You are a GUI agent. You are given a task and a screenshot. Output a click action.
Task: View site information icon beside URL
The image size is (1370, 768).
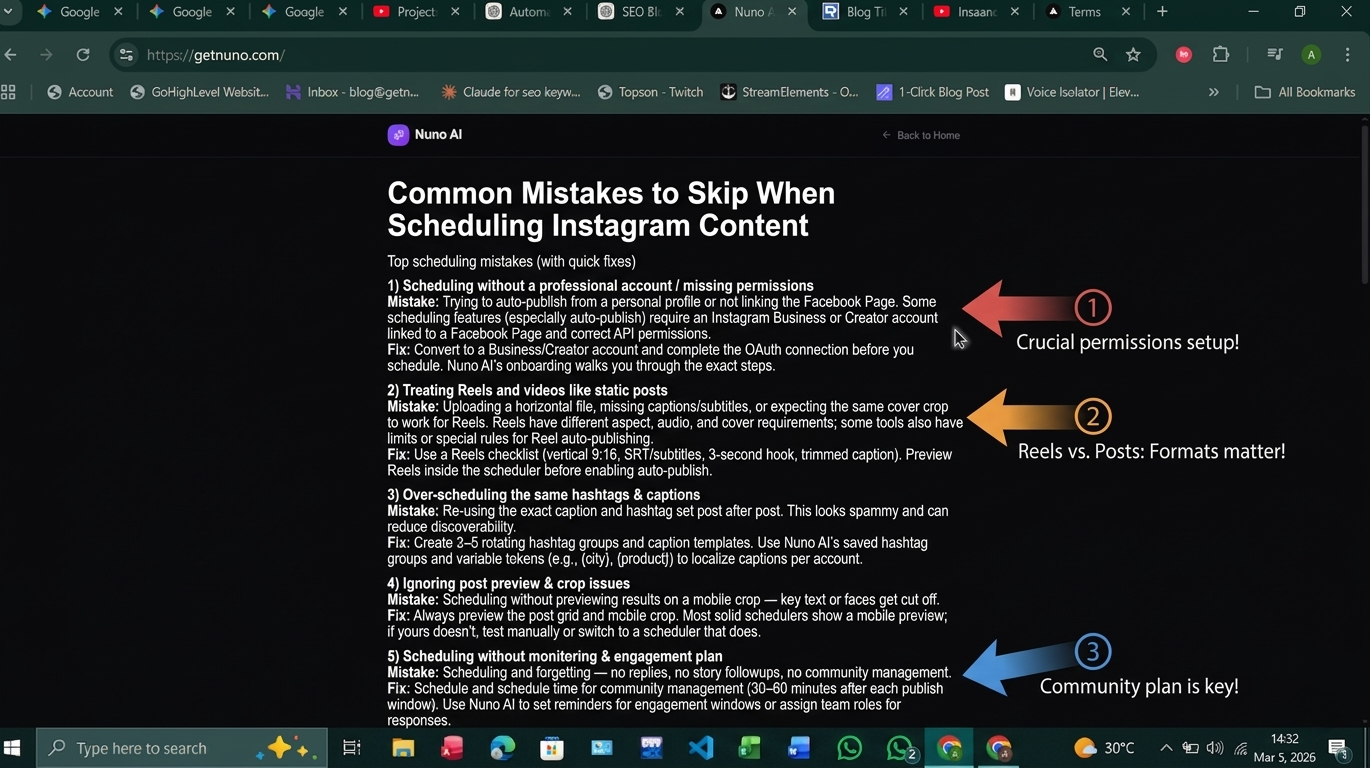pyautogui.click(x=125, y=55)
